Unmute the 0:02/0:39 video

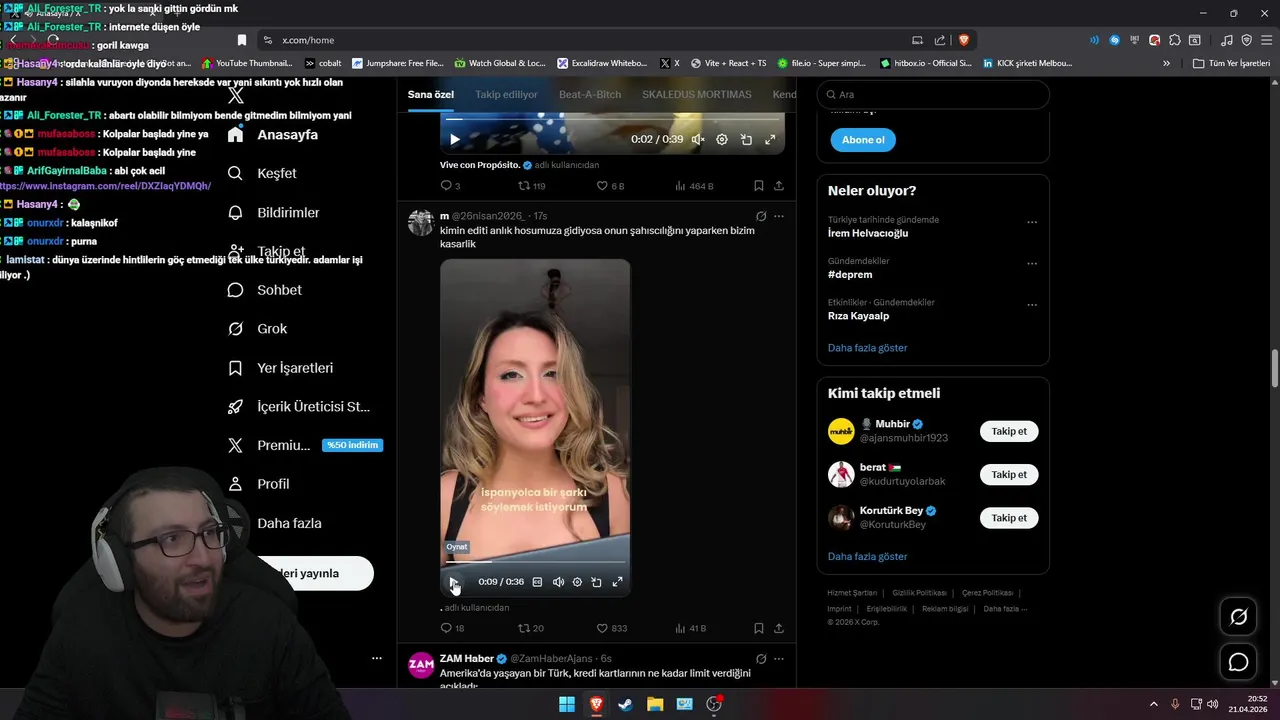click(x=698, y=140)
